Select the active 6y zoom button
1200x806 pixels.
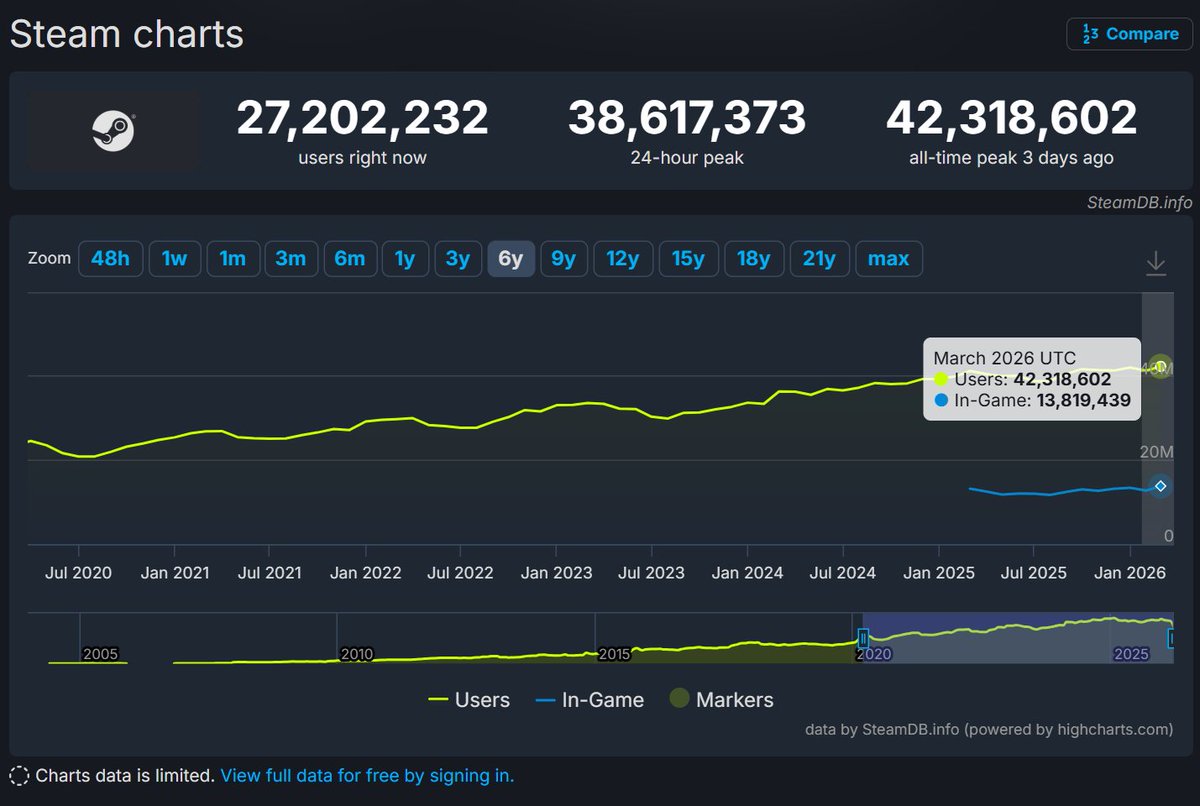pyautogui.click(x=511, y=259)
